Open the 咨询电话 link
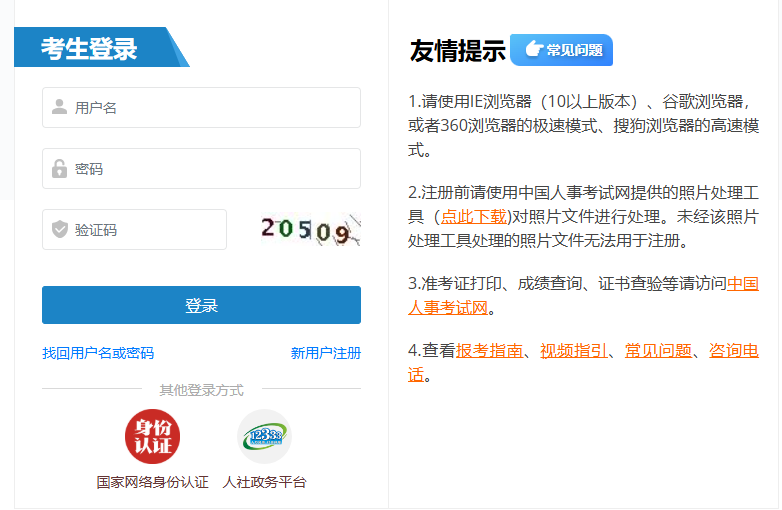782x510 pixels. [733, 350]
